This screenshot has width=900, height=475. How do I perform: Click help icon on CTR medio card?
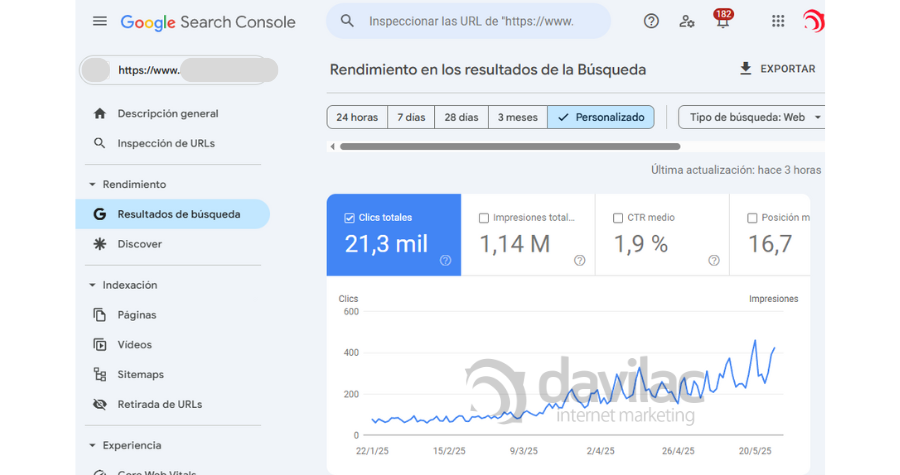click(714, 260)
